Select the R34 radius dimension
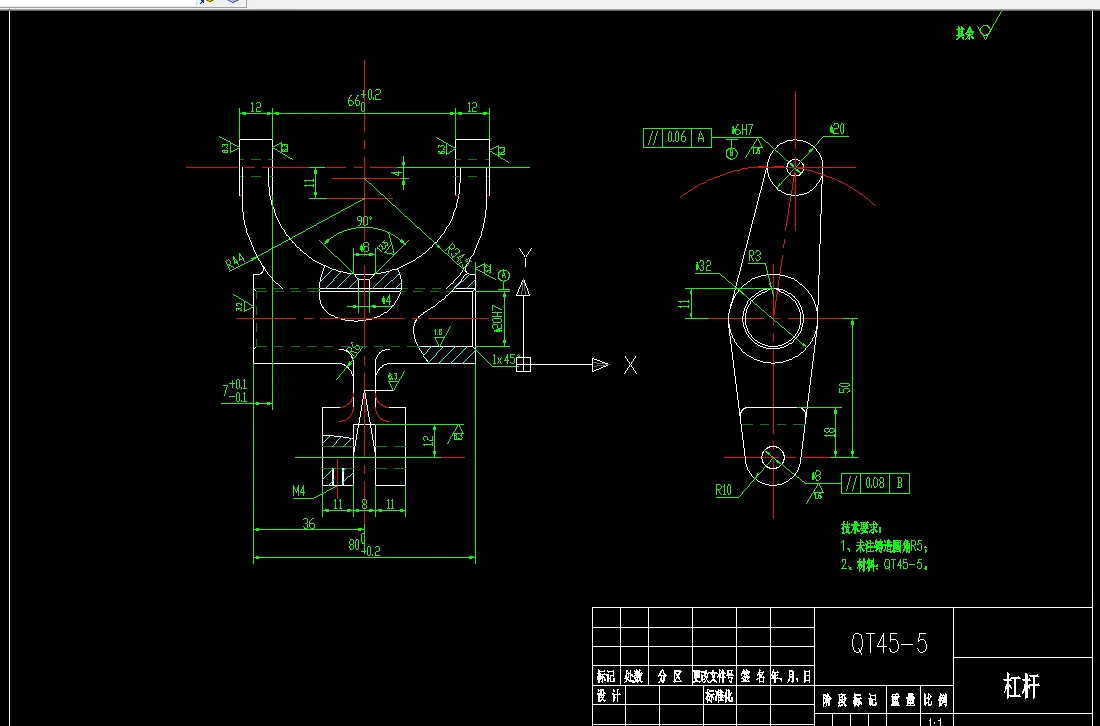This screenshot has height=726, width=1100. 457,255
